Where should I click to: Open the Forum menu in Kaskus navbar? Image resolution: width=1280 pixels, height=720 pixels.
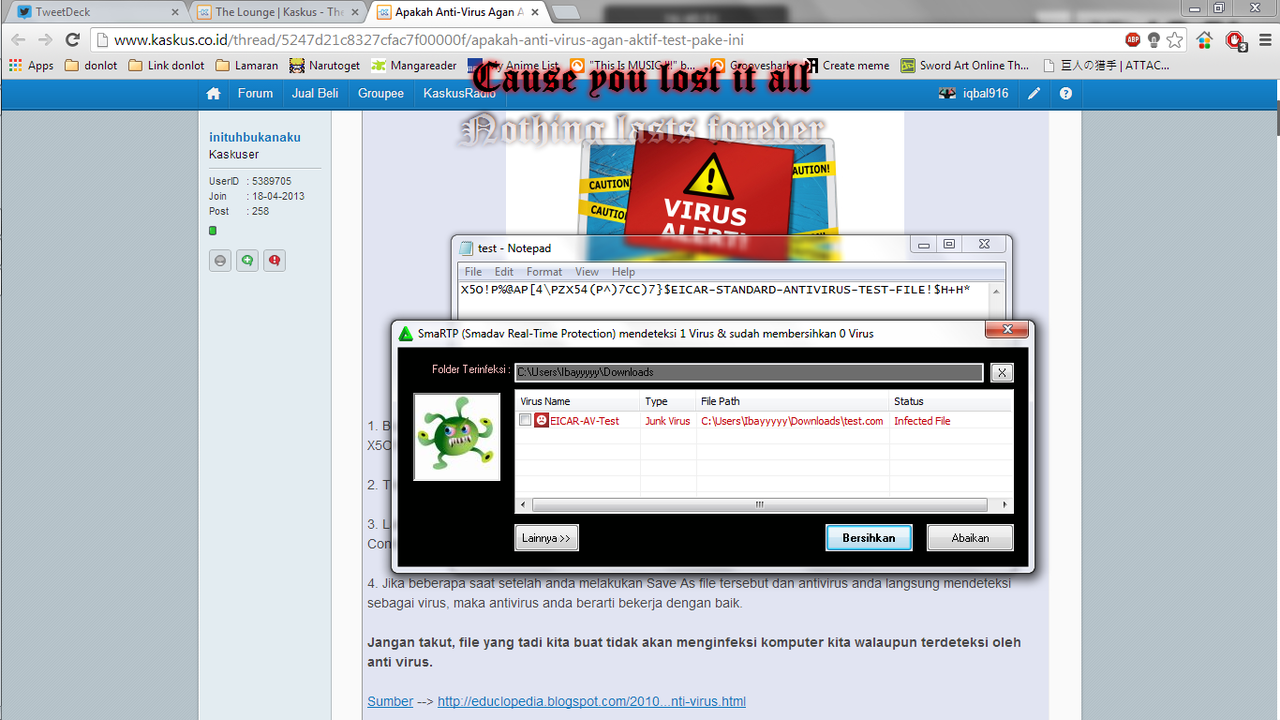(x=255, y=93)
